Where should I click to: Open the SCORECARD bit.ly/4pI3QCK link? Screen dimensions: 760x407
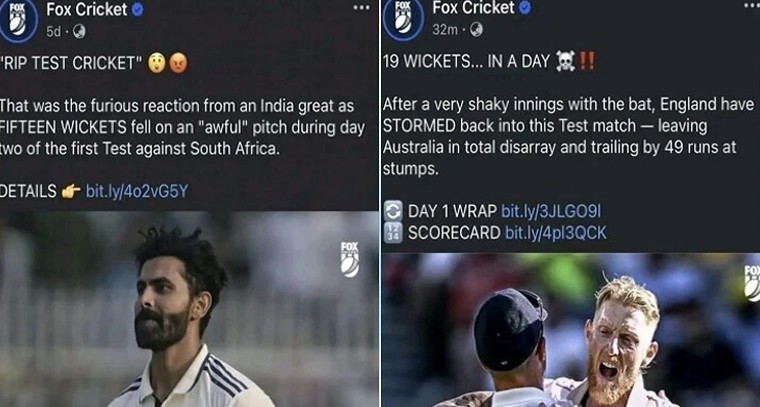coord(555,233)
